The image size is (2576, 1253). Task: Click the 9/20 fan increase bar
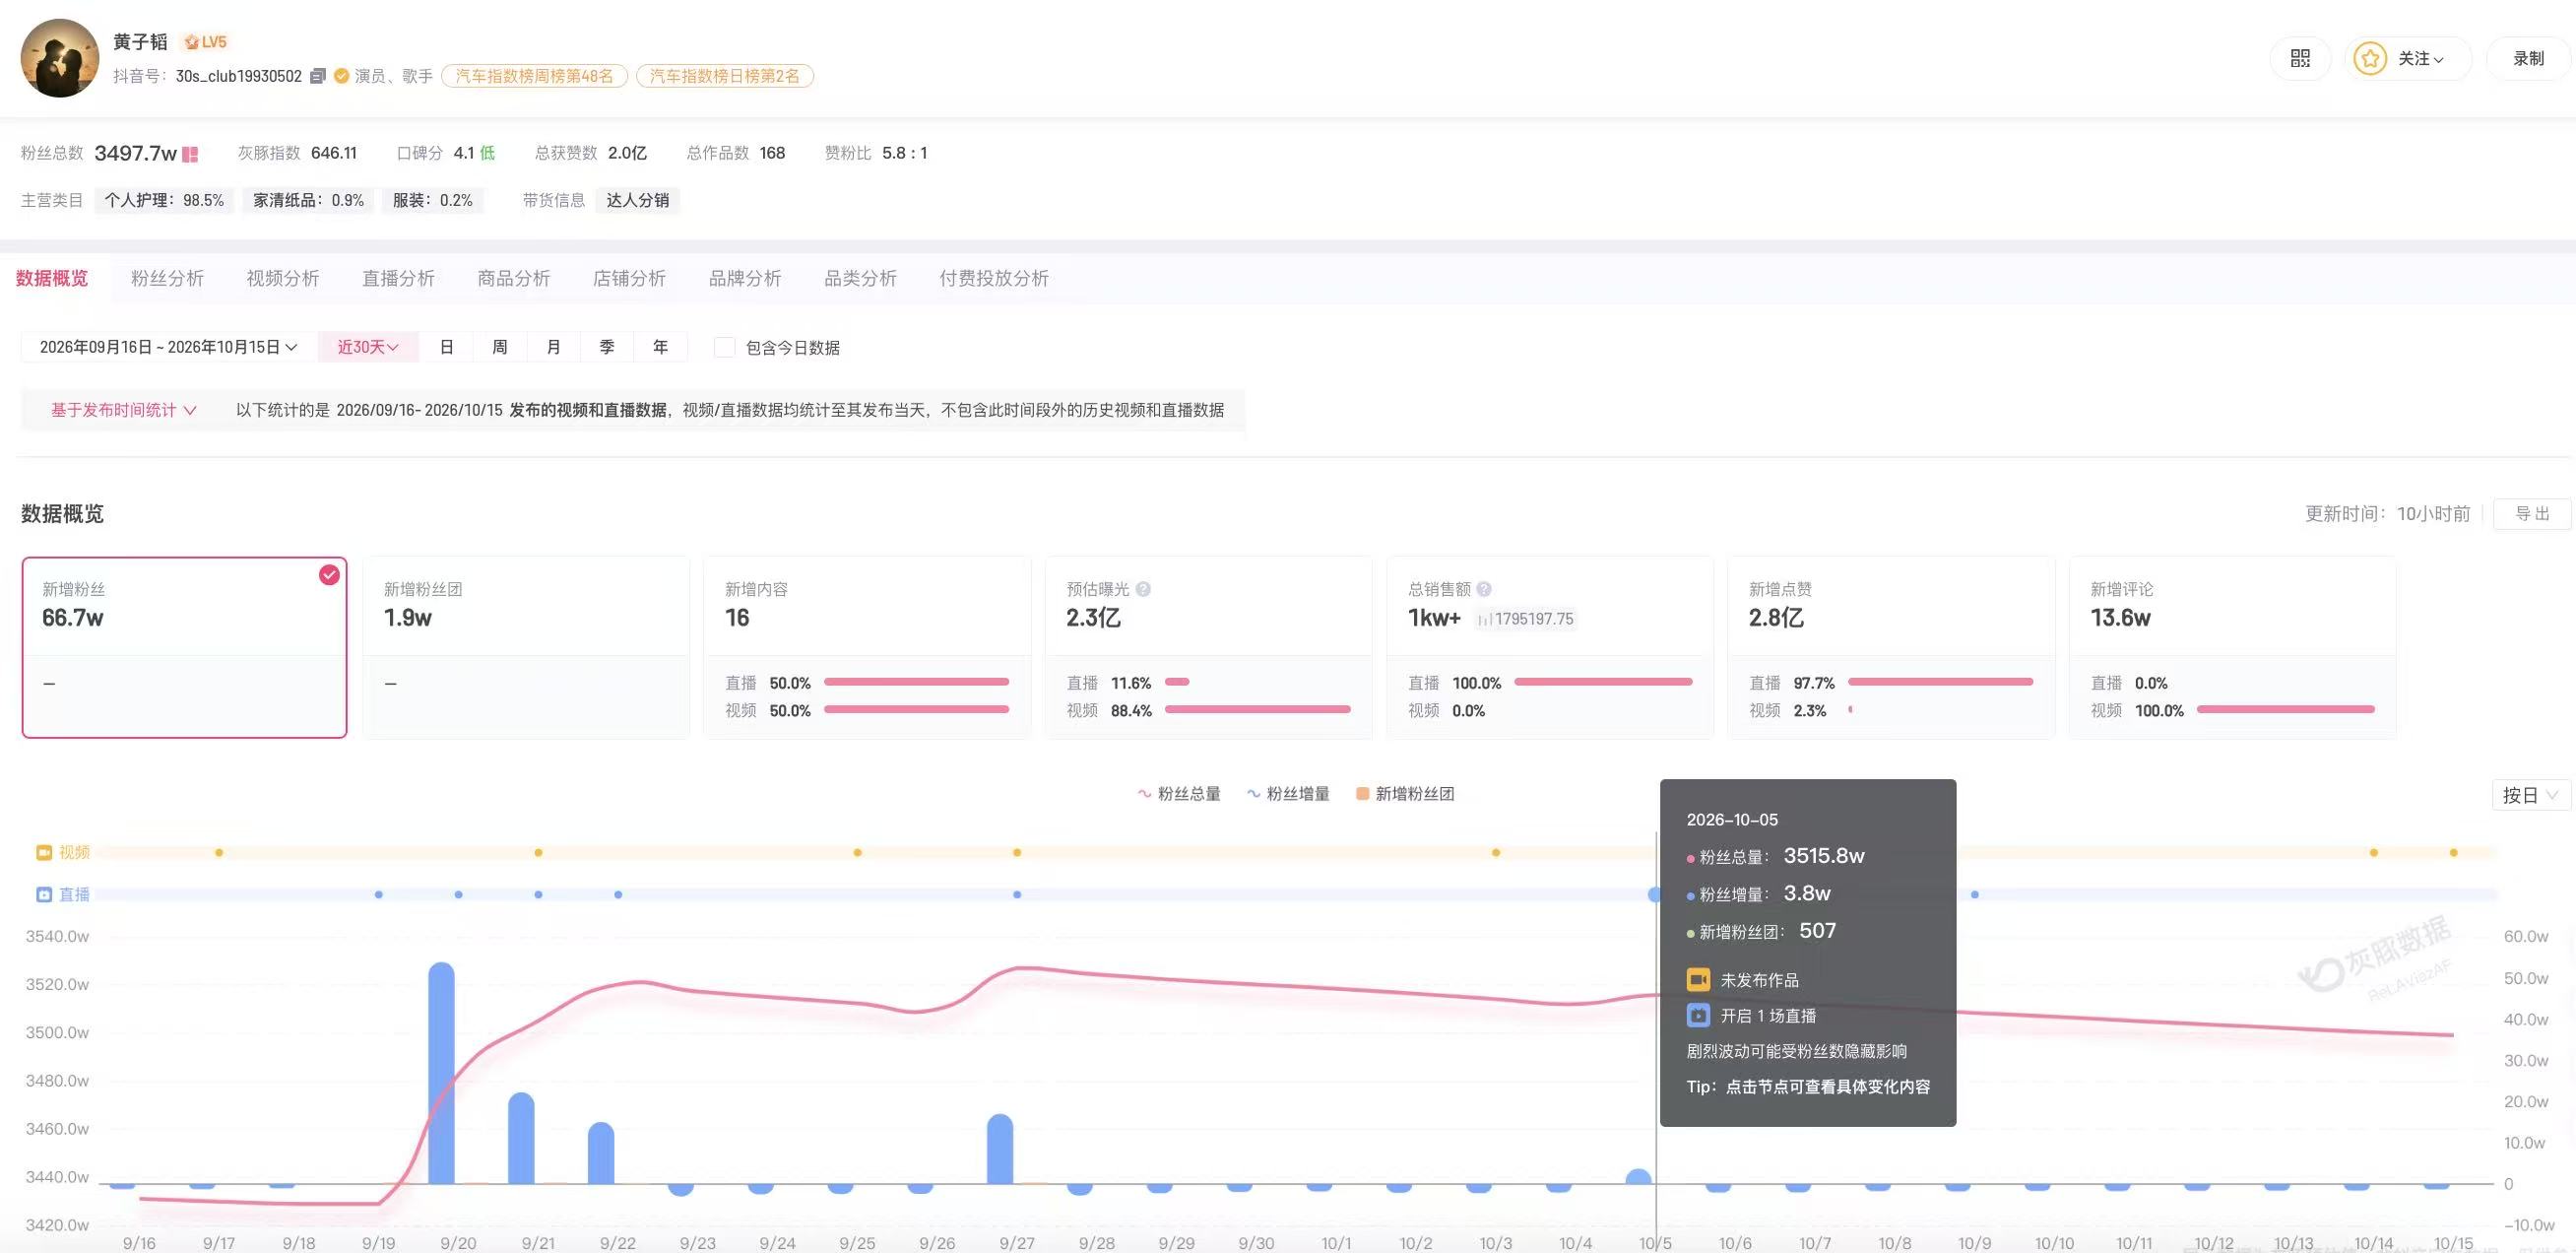pos(441,1074)
